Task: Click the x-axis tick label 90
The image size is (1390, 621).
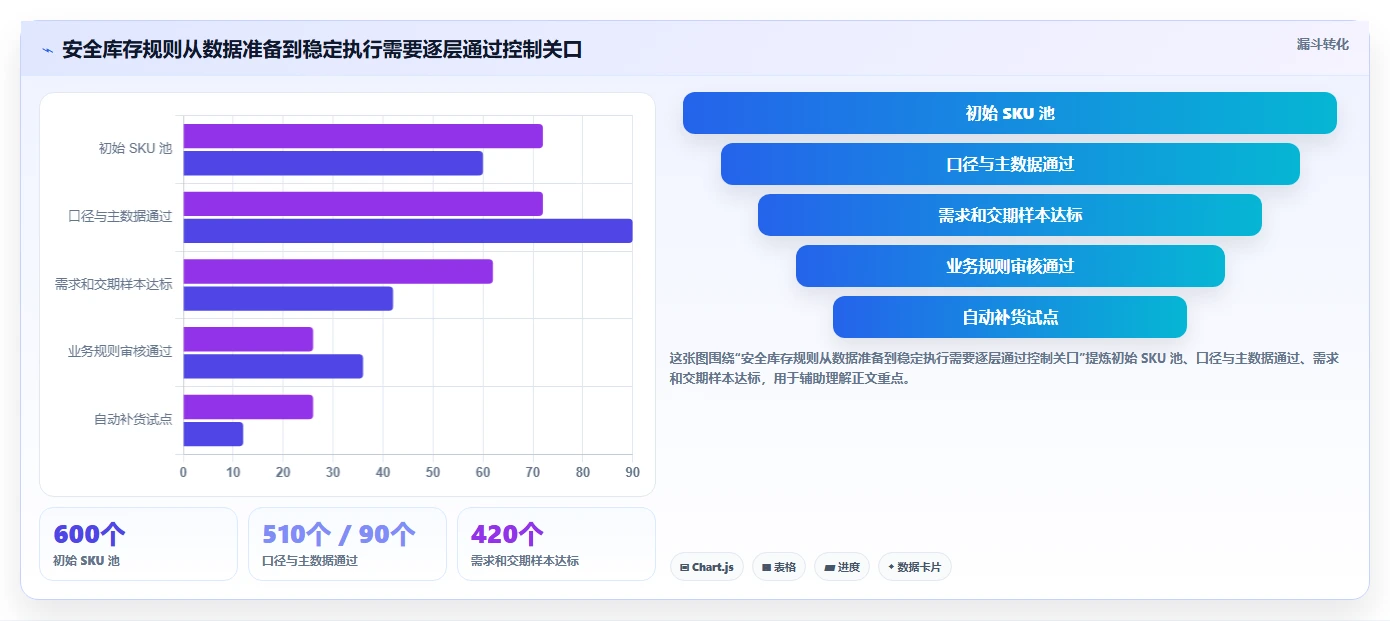Action: [632, 472]
